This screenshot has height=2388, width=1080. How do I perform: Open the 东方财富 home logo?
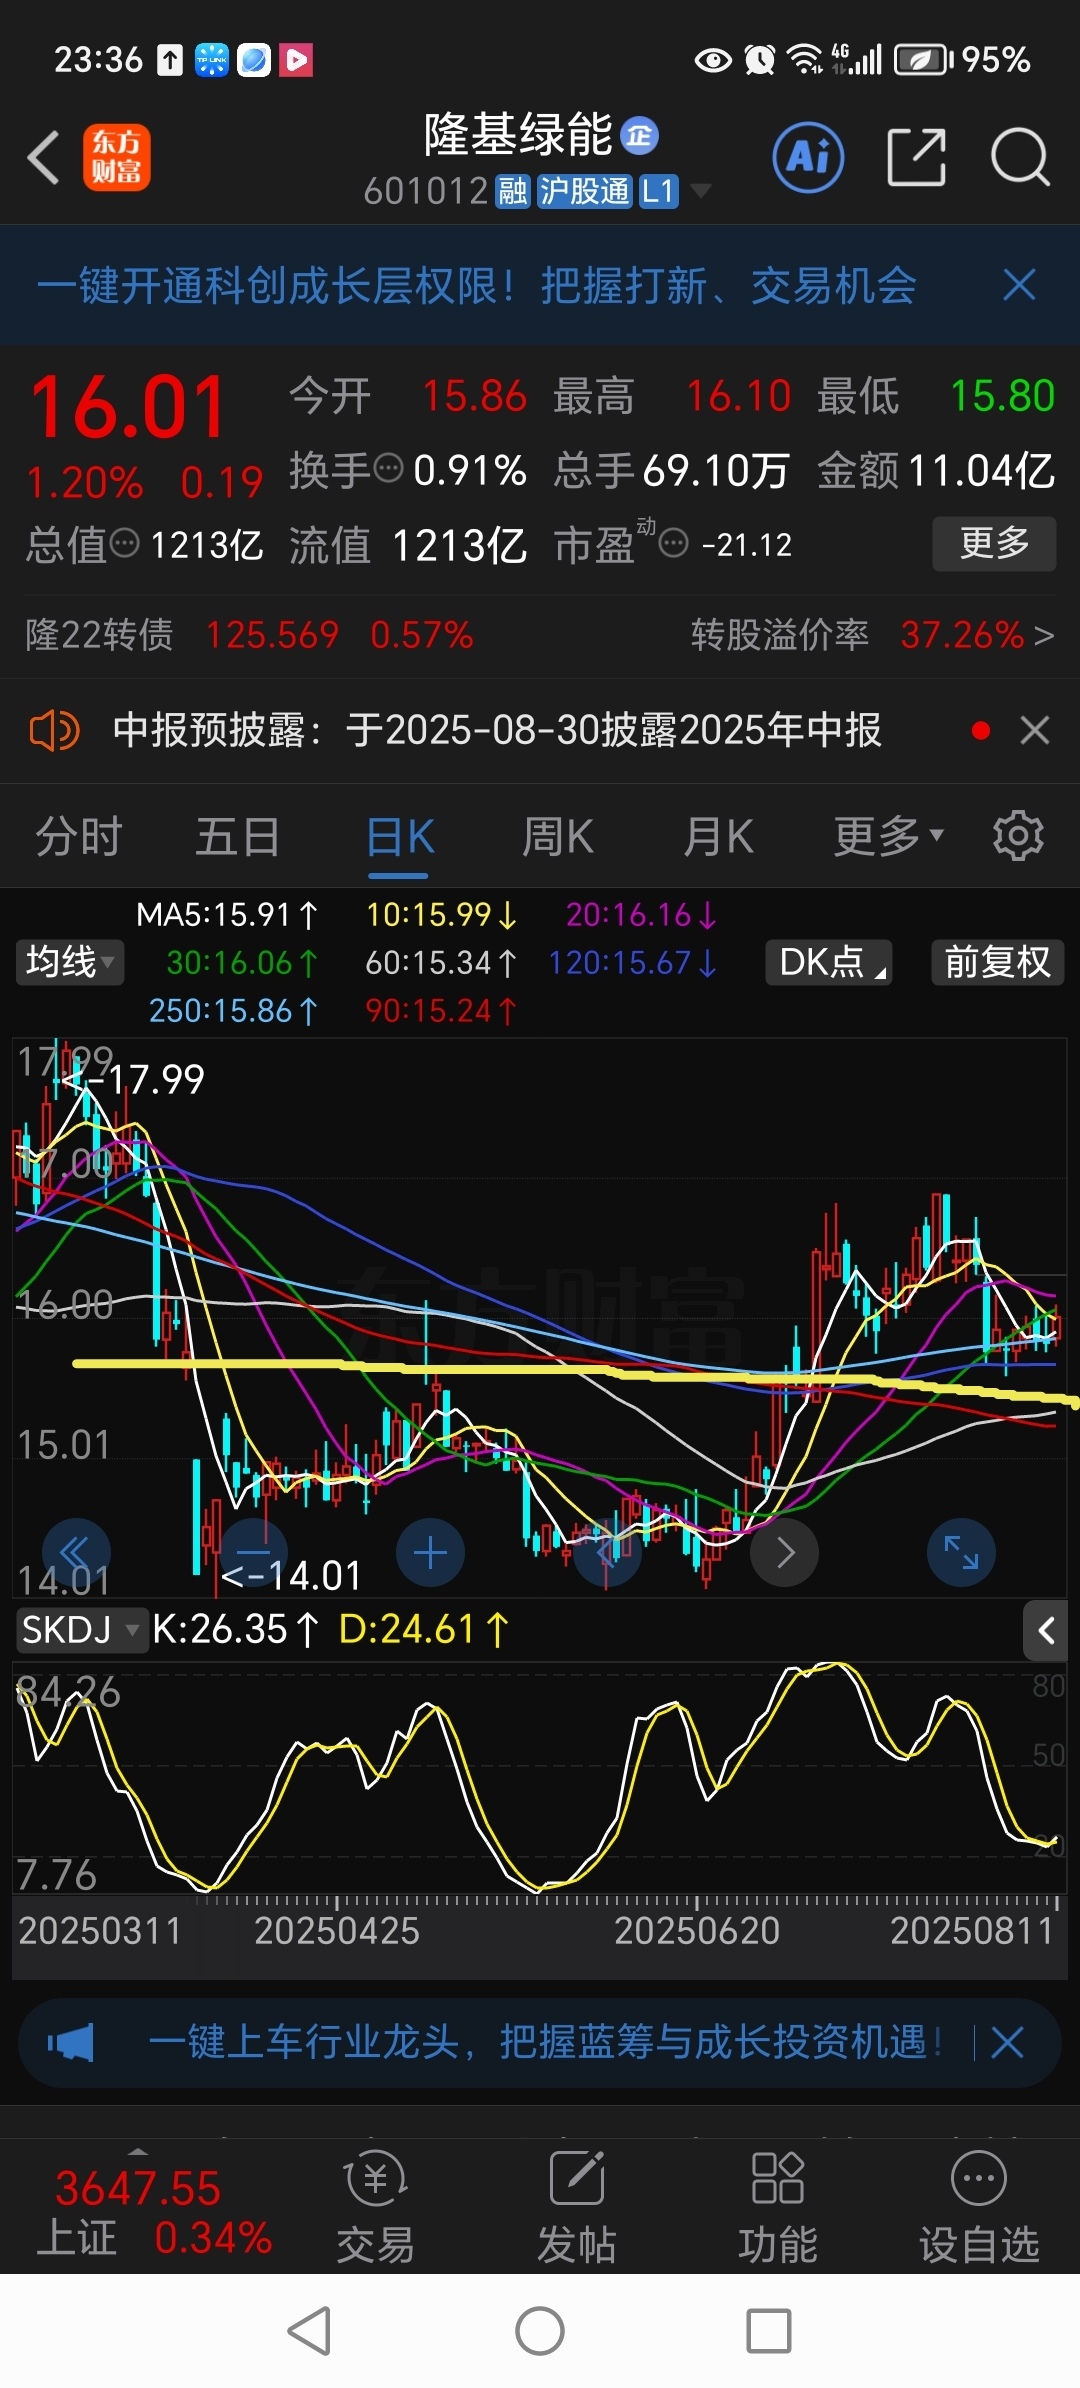click(x=117, y=157)
